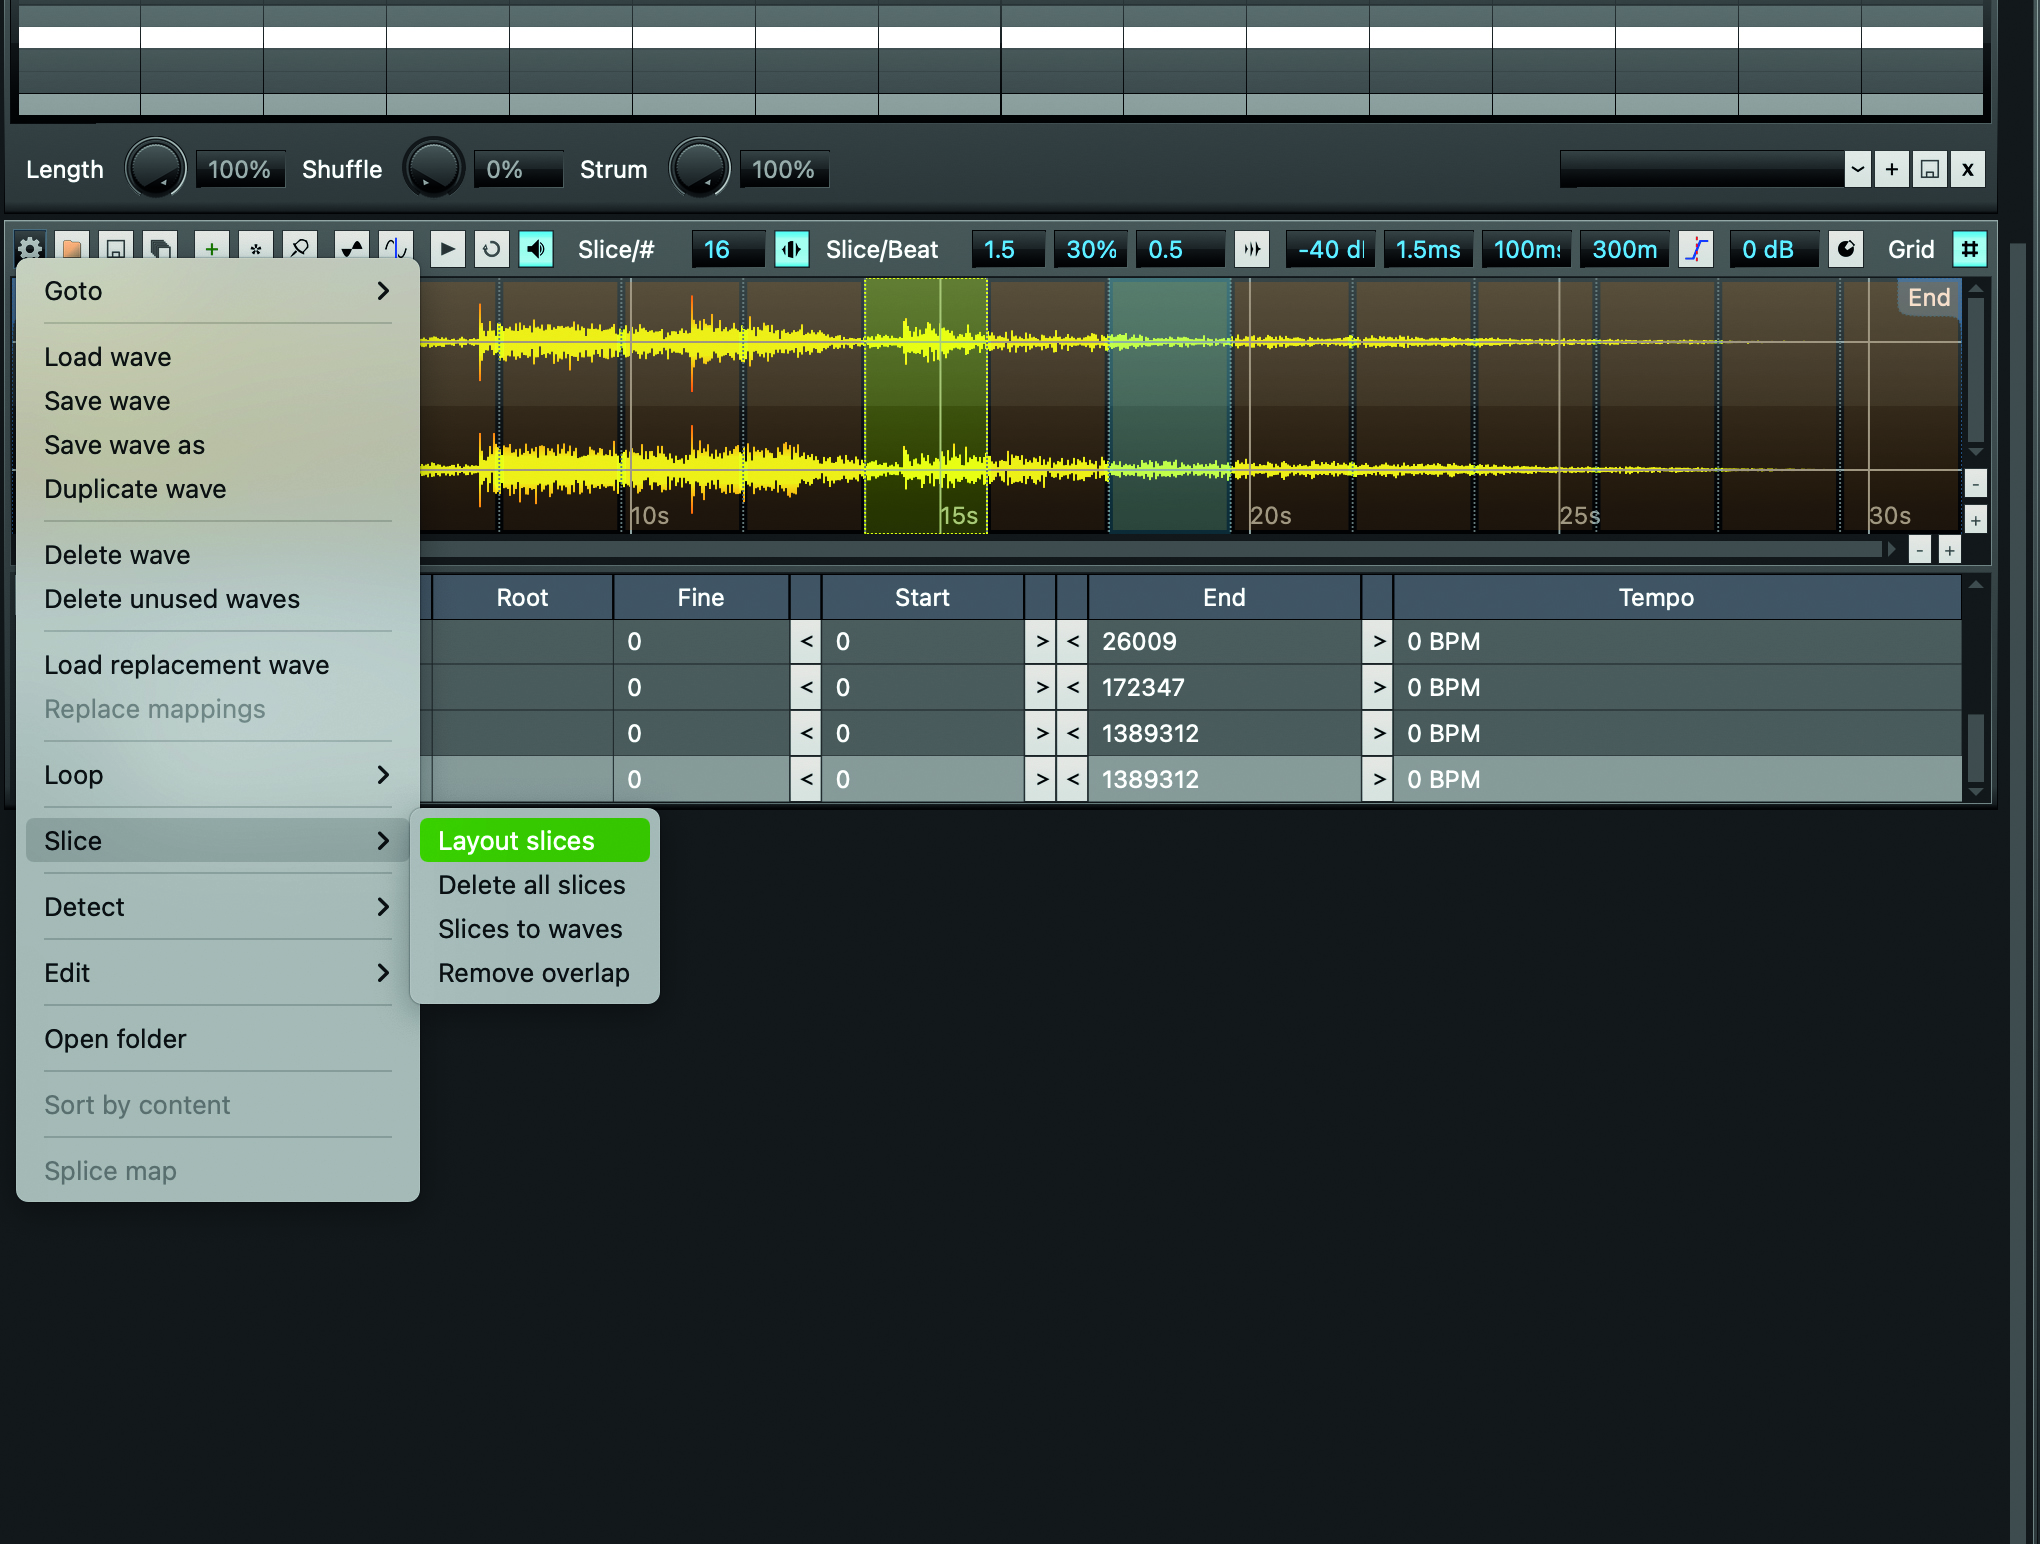Toggle Grid snapping with the # button
Image resolution: width=2040 pixels, height=1544 pixels.
click(x=1969, y=248)
